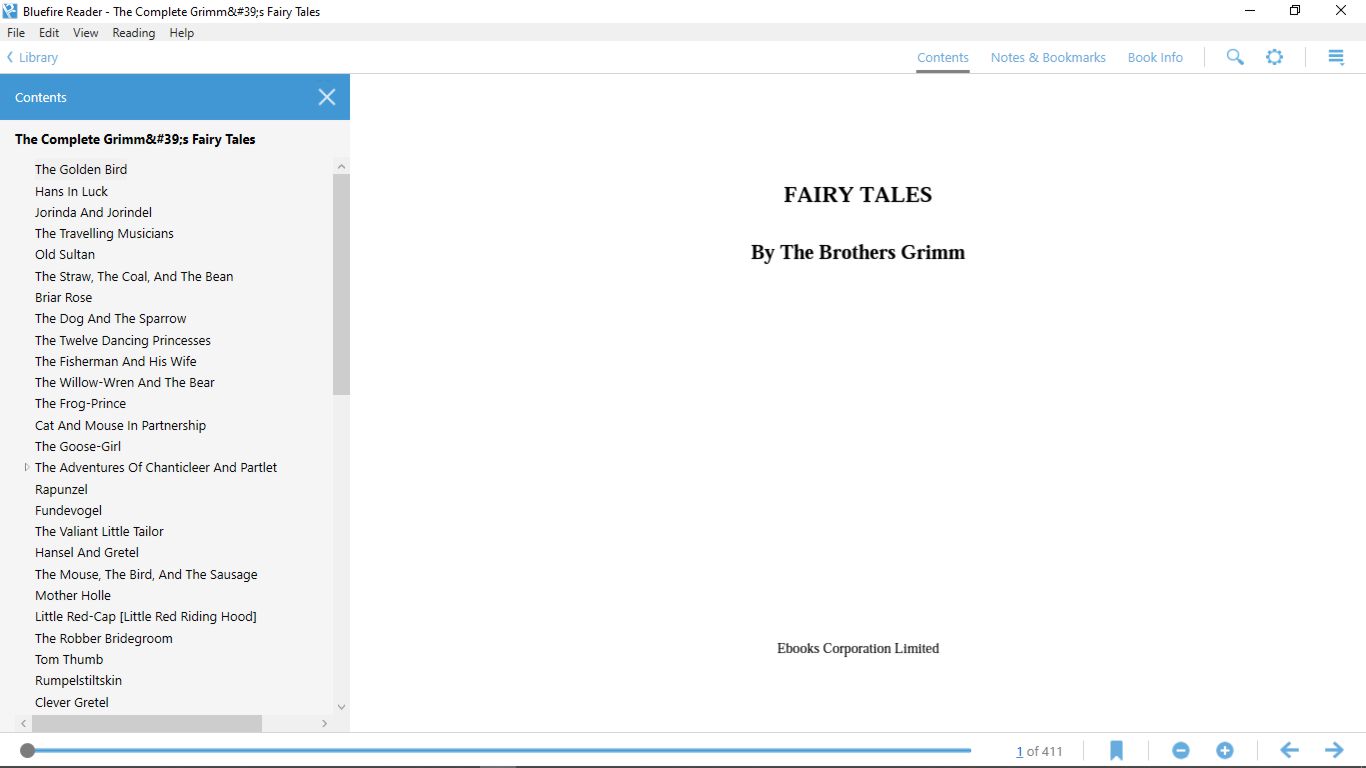Click the page progress slider handle
The image size is (1366, 768).
28,750
